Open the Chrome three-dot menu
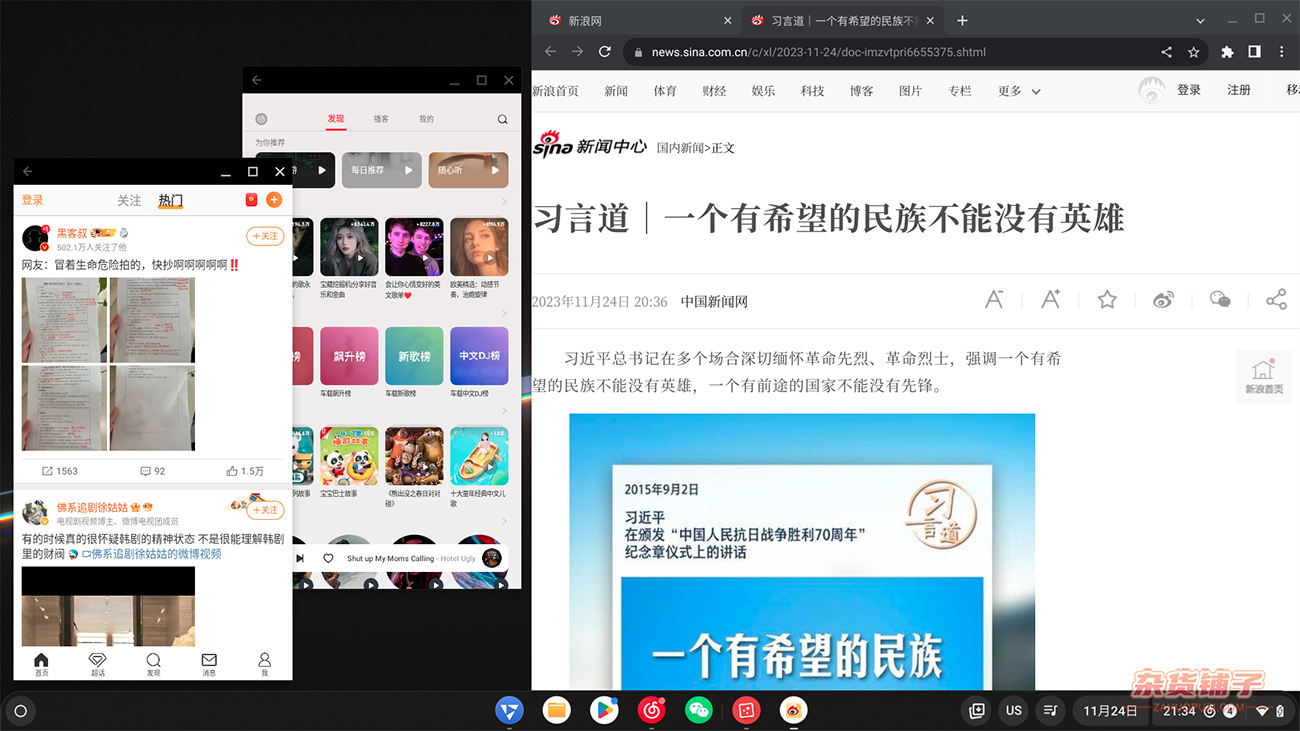 point(1281,52)
